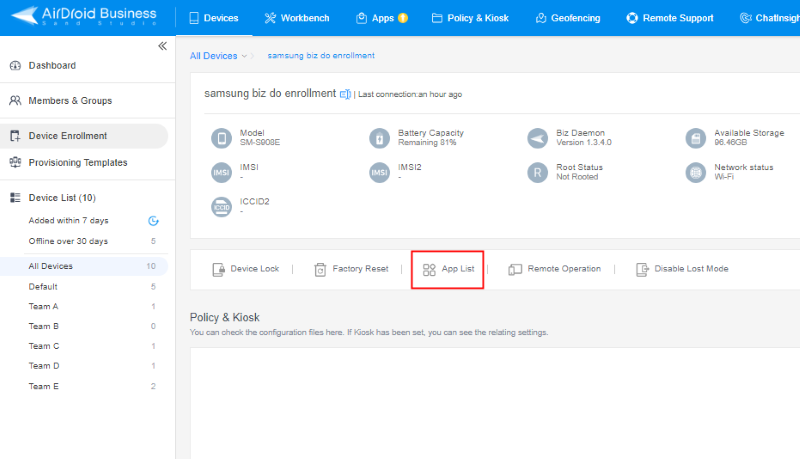Collapse the left sidebar with double-arrow icon
800x459 pixels.
click(x=163, y=46)
